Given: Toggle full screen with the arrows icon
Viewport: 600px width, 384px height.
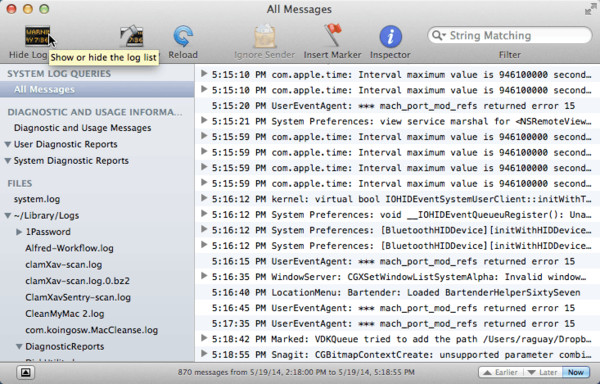Looking at the screenshot, I should click(x=591, y=9).
